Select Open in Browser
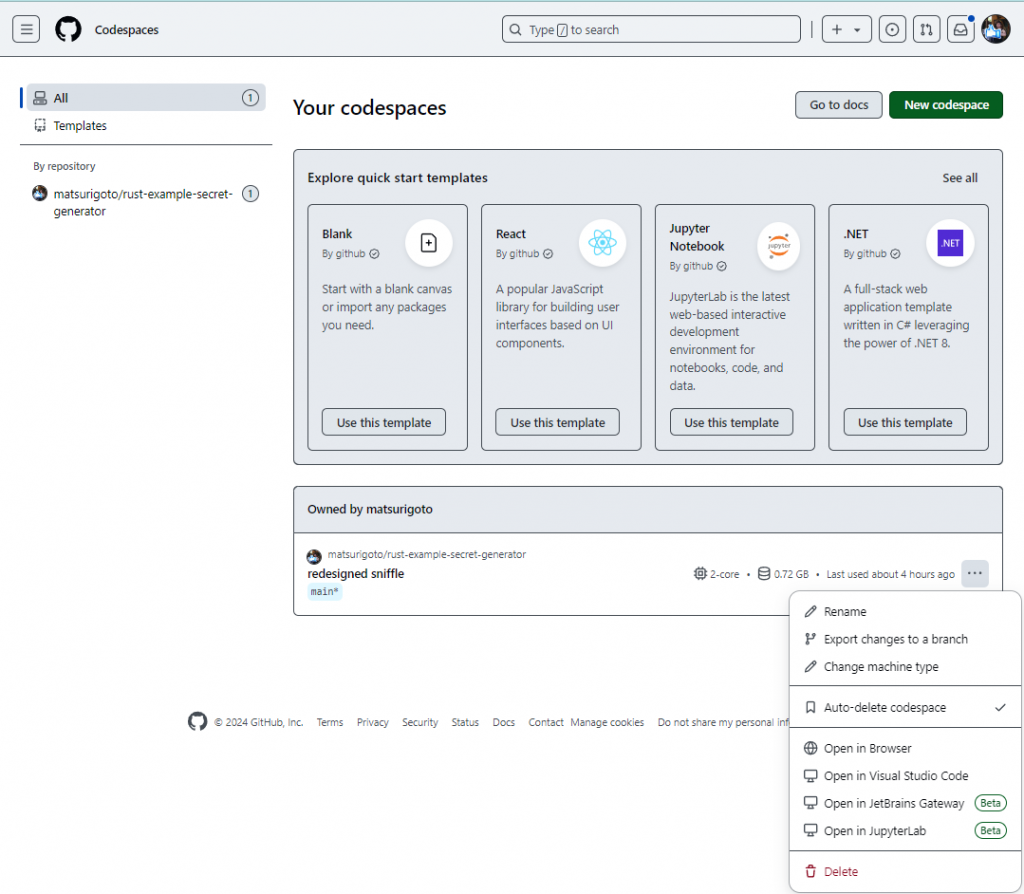The height and width of the screenshot is (894, 1024). pyautogui.click(x=905, y=748)
